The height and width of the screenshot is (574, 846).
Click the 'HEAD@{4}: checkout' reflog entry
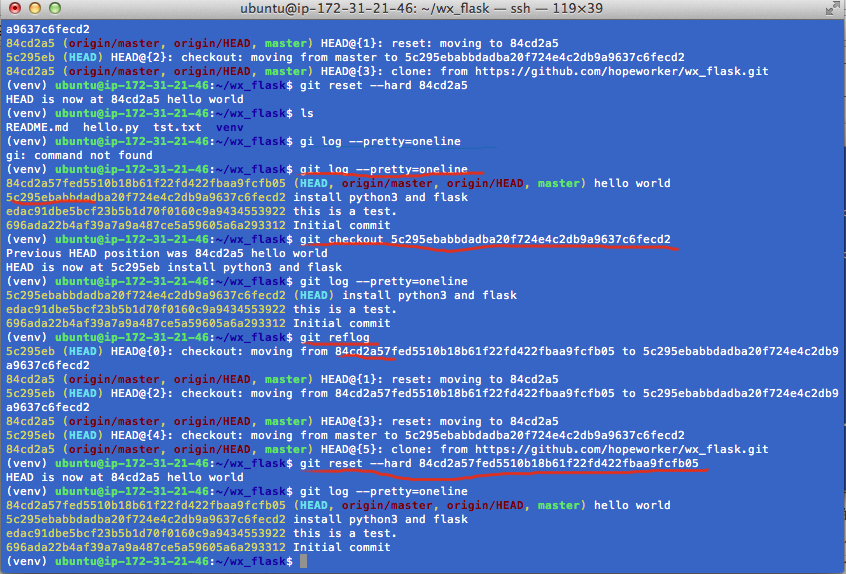point(345,435)
